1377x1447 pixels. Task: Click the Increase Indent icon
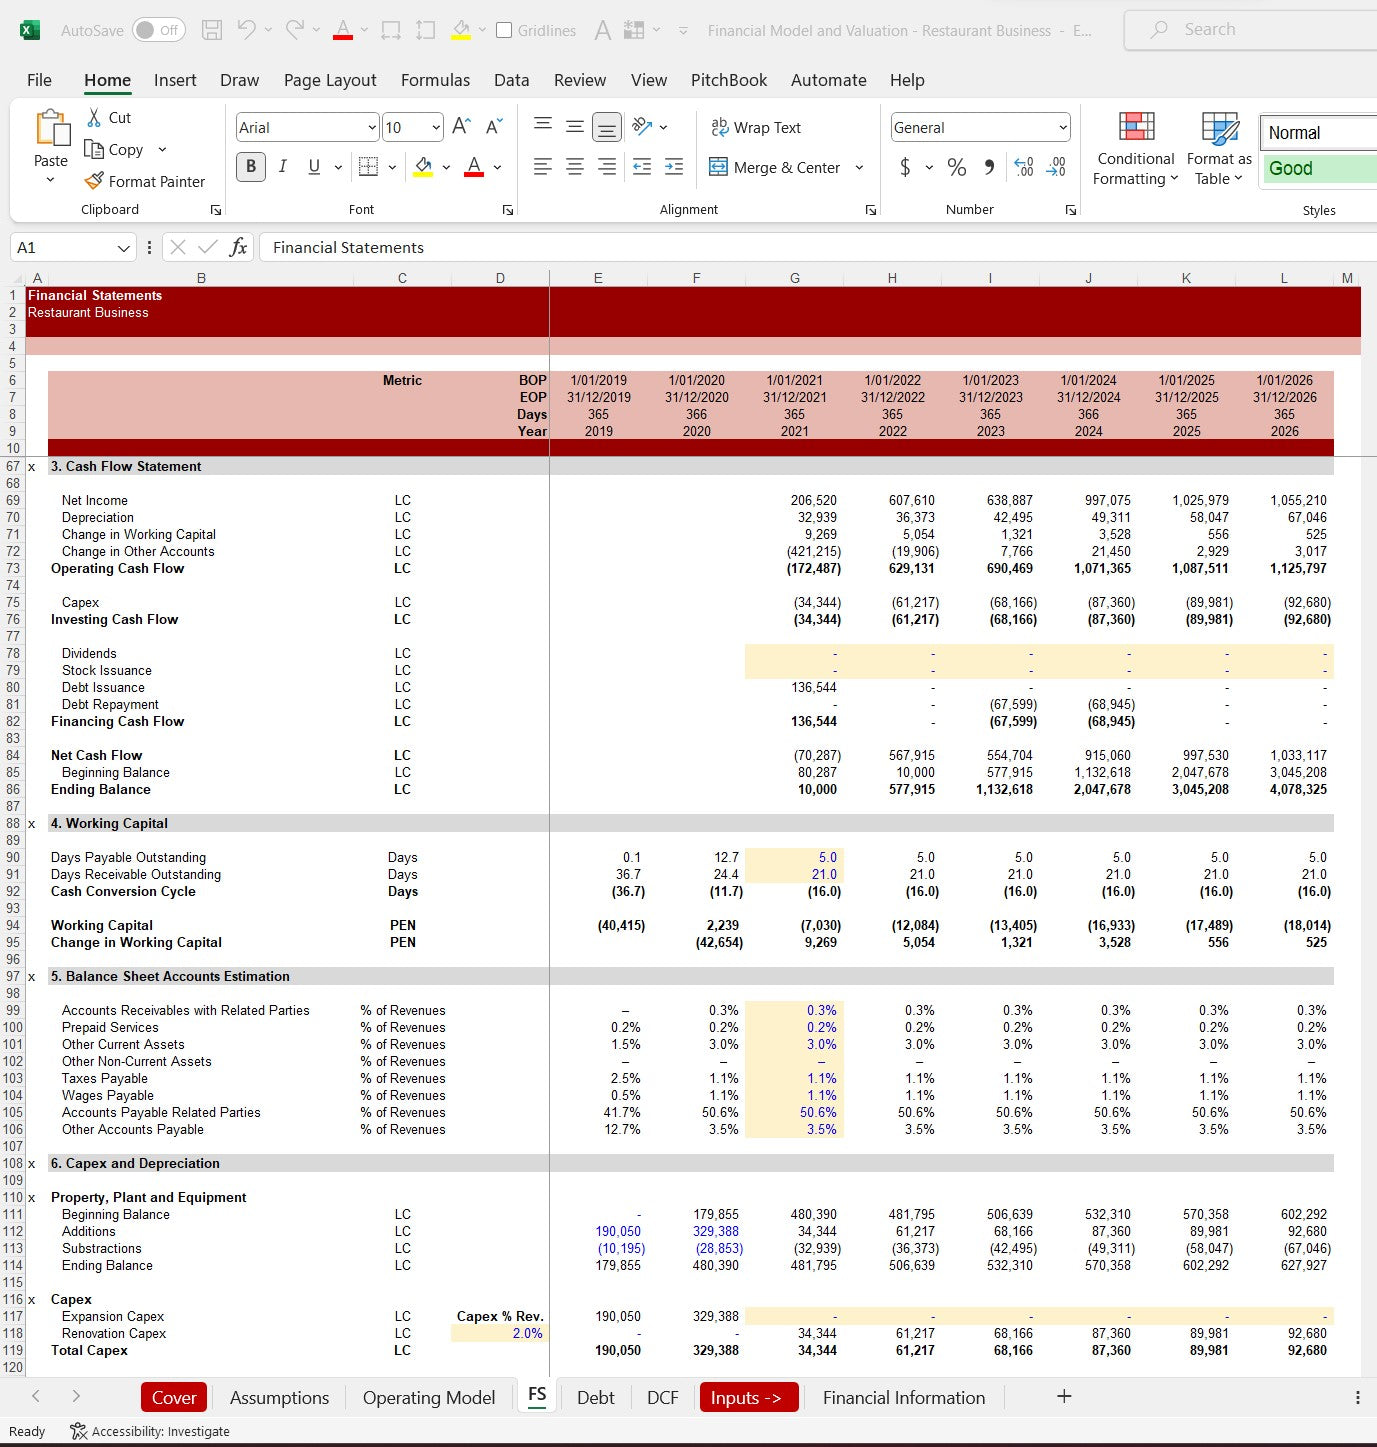[674, 167]
